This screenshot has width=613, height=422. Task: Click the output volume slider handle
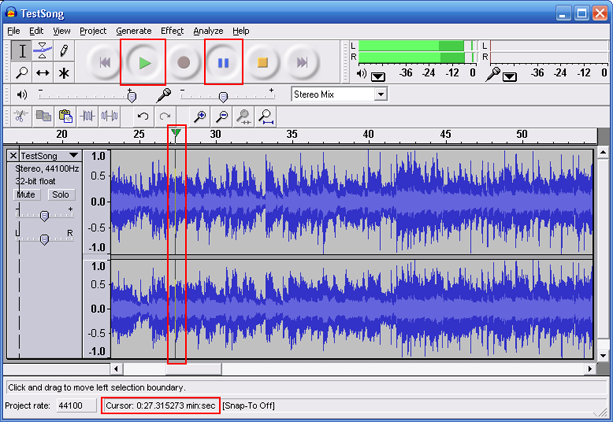coord(132,96)
